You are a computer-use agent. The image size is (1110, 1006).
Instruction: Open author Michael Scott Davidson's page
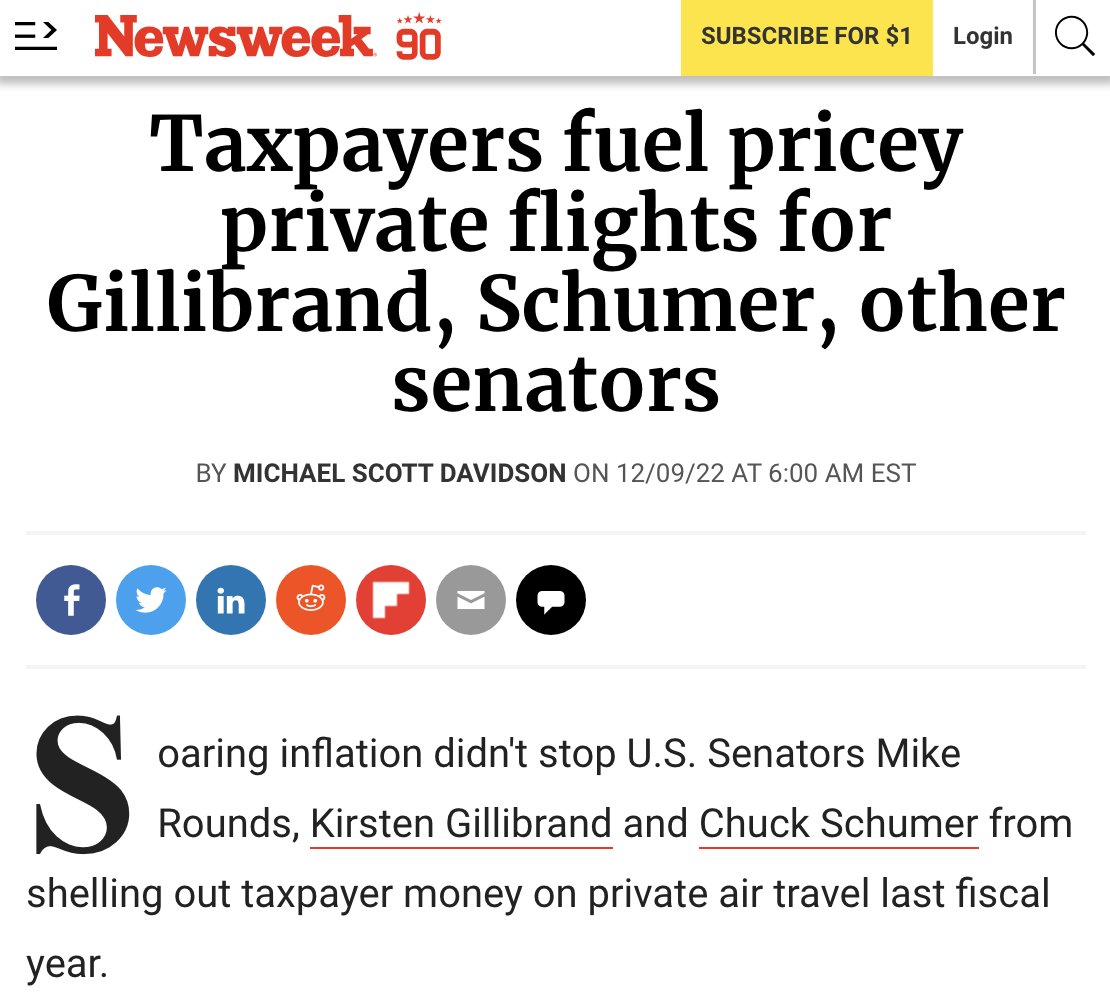coord(399,473)
